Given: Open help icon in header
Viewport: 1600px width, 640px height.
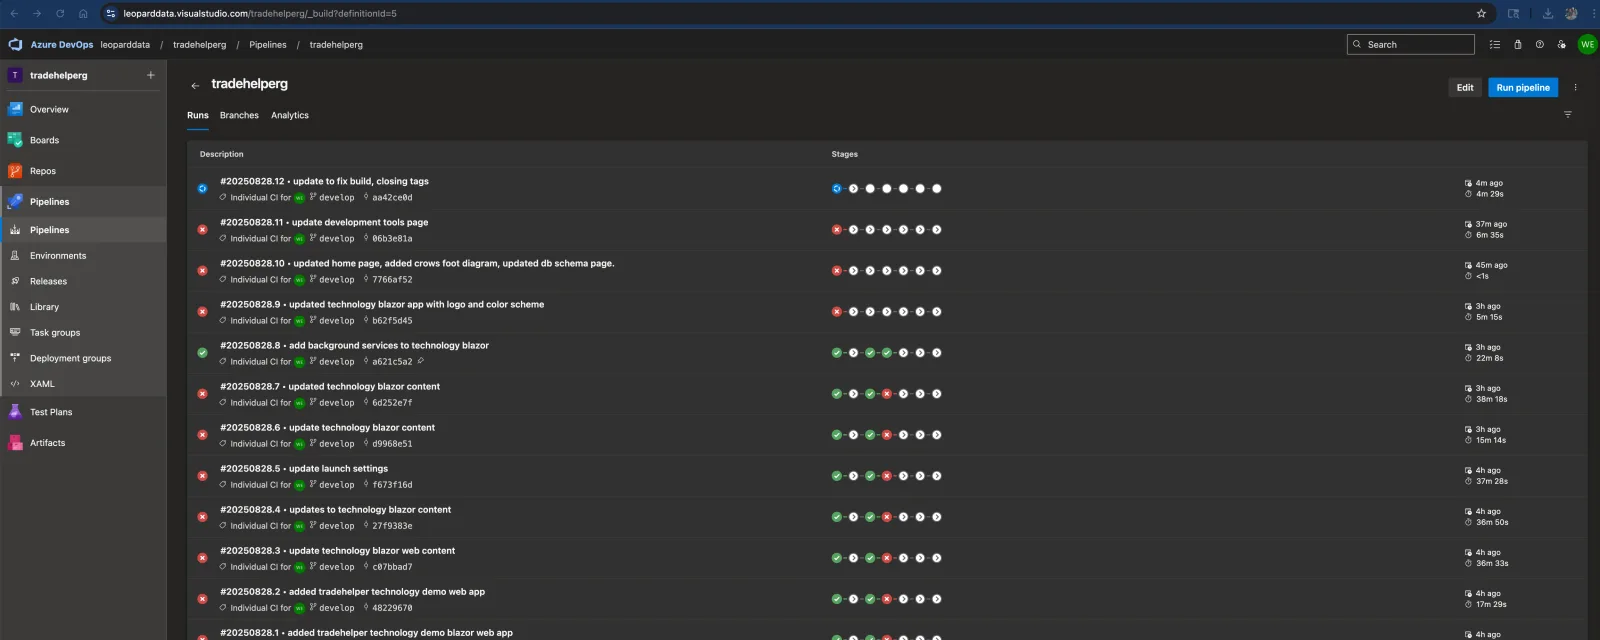Looking at the screenshot, I should click(1539, 44).
